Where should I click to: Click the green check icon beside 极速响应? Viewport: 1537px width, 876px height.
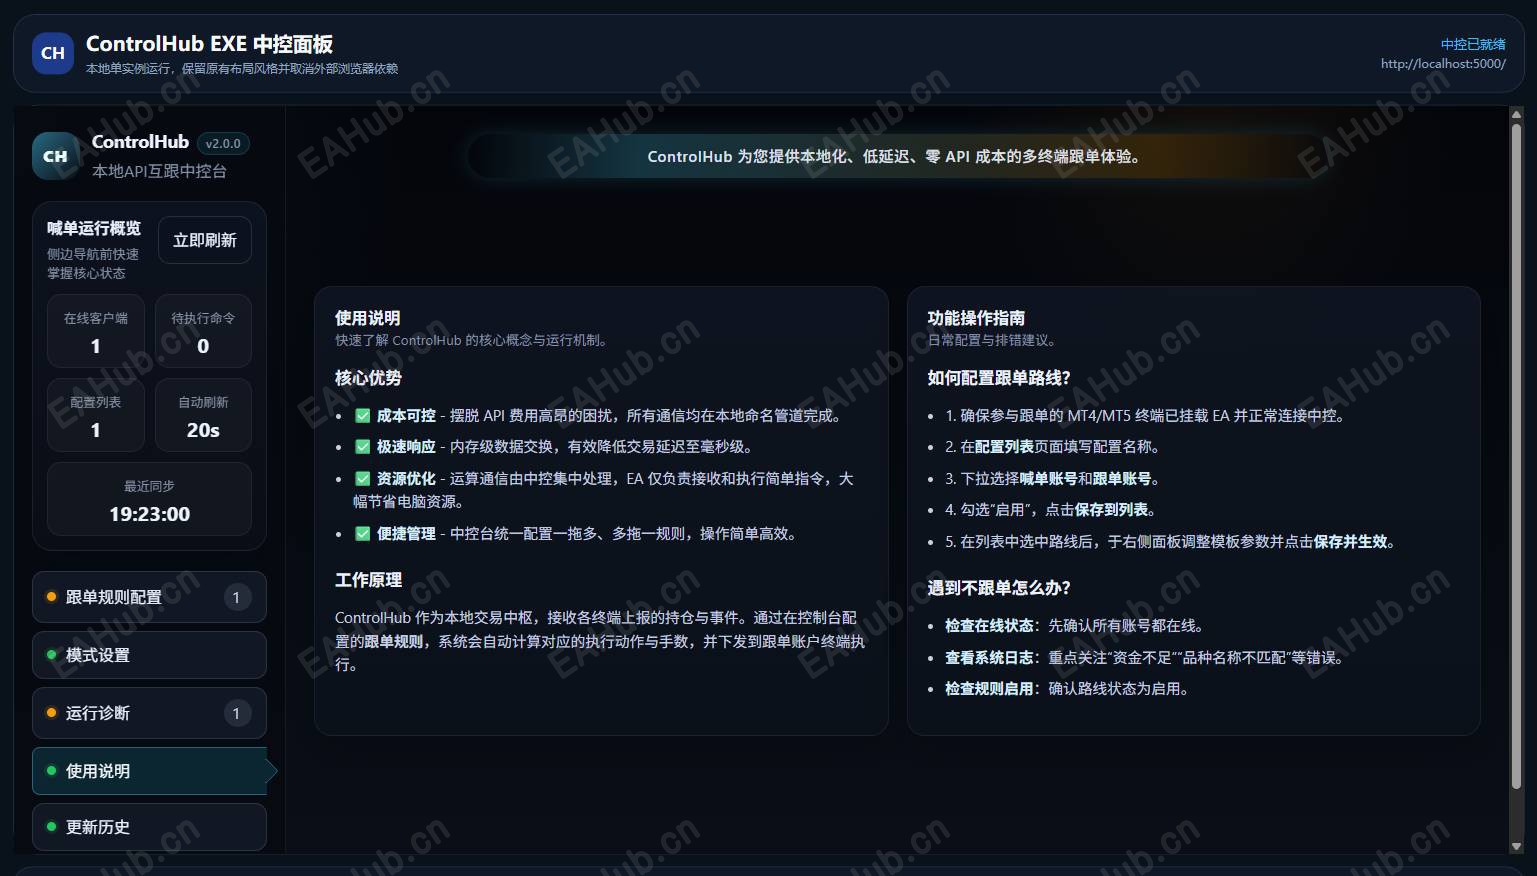pos(363,446)
